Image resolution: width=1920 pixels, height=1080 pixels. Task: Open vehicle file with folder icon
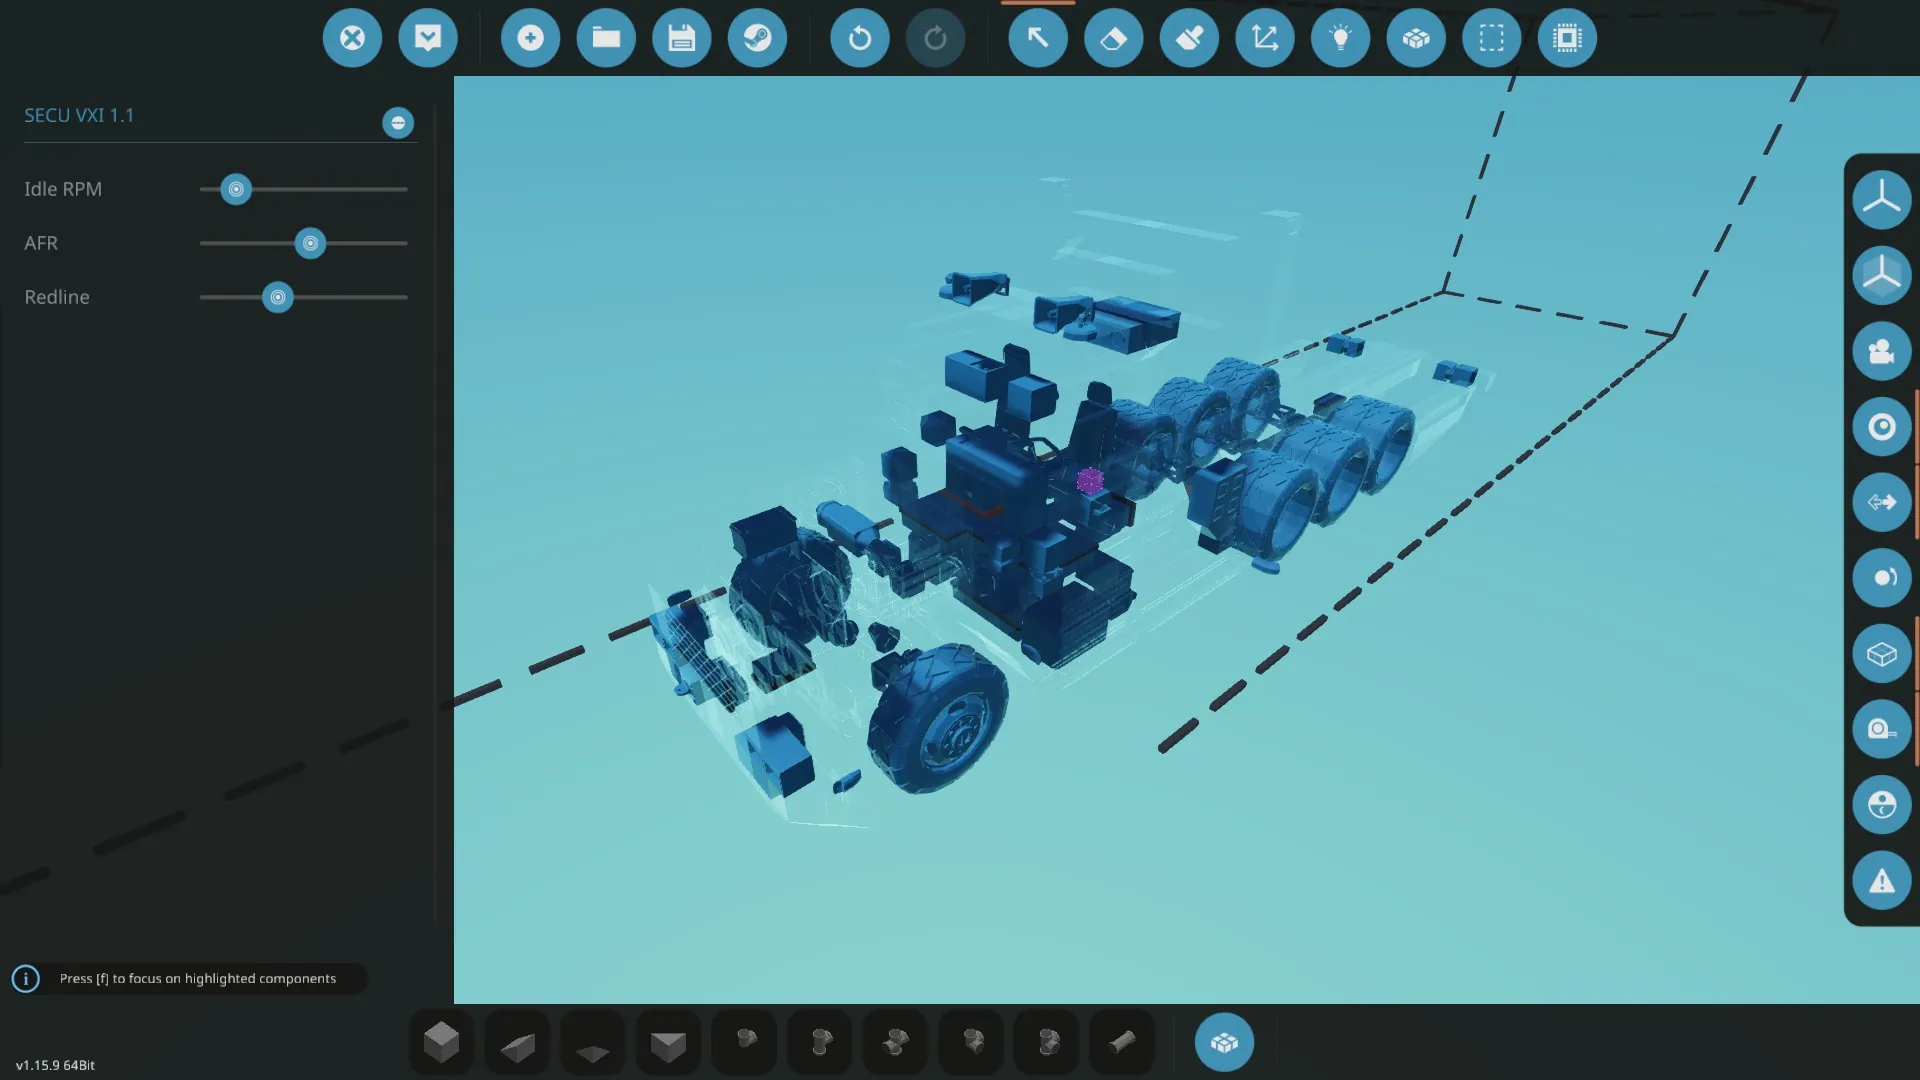click(x=606, y=38)
